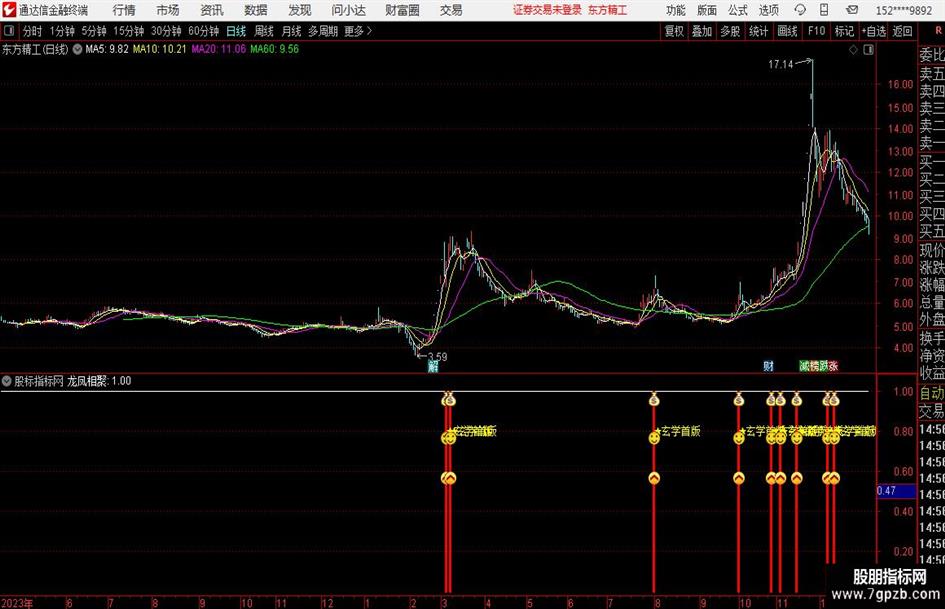Image resolution: width=945 pixels, height=609 pixels.
Task: Click the 自动 label in right panel
Action: click(x=932, y=393)
